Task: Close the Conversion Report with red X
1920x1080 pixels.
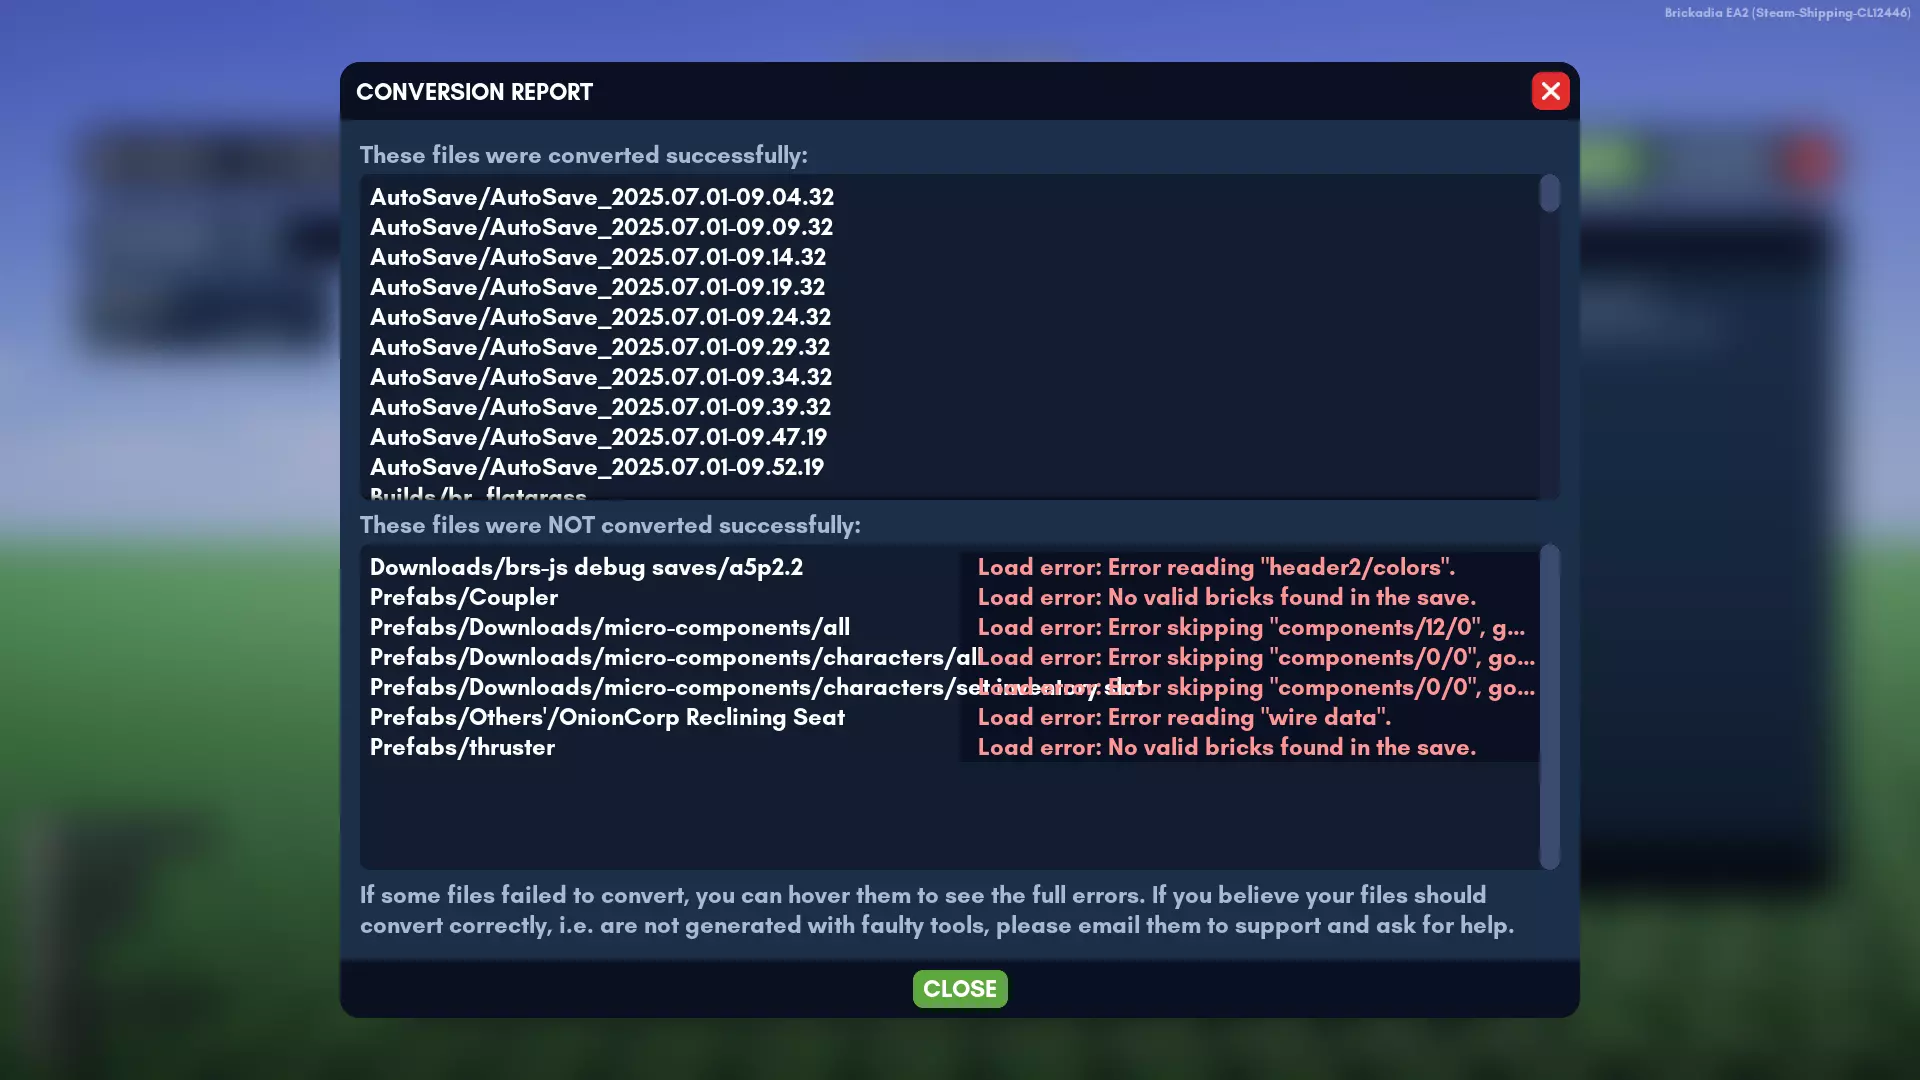Action: click(x=1550, y=91)
